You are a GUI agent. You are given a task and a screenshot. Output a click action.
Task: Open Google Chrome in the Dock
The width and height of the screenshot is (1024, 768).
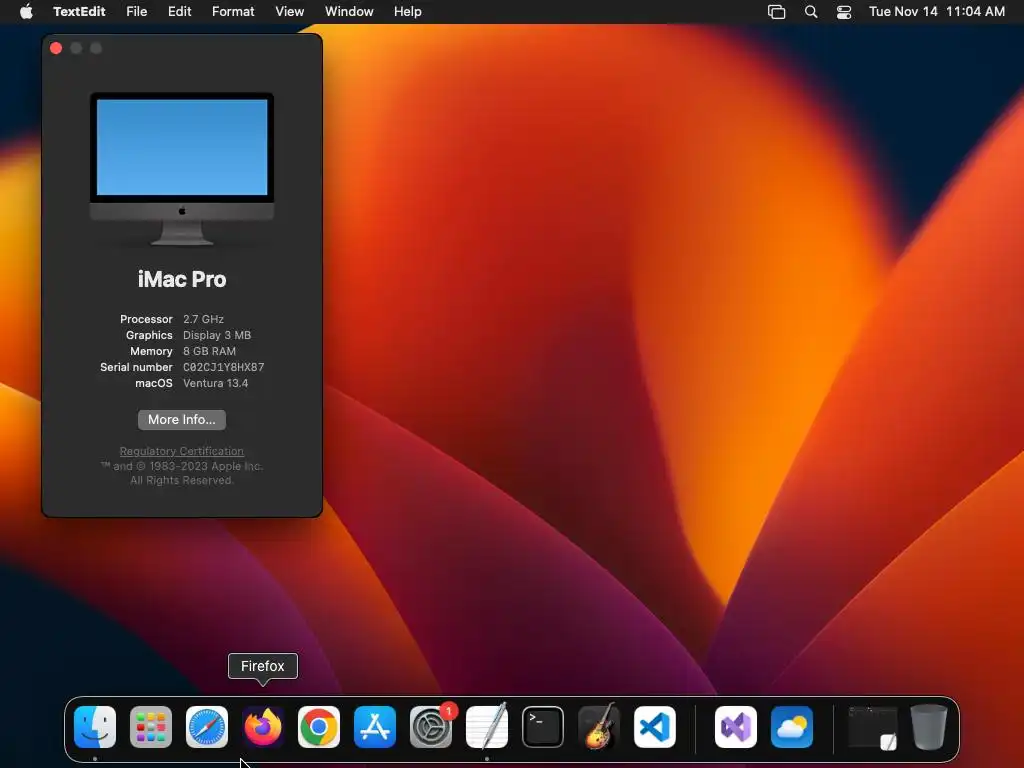(x=319, y=727)
